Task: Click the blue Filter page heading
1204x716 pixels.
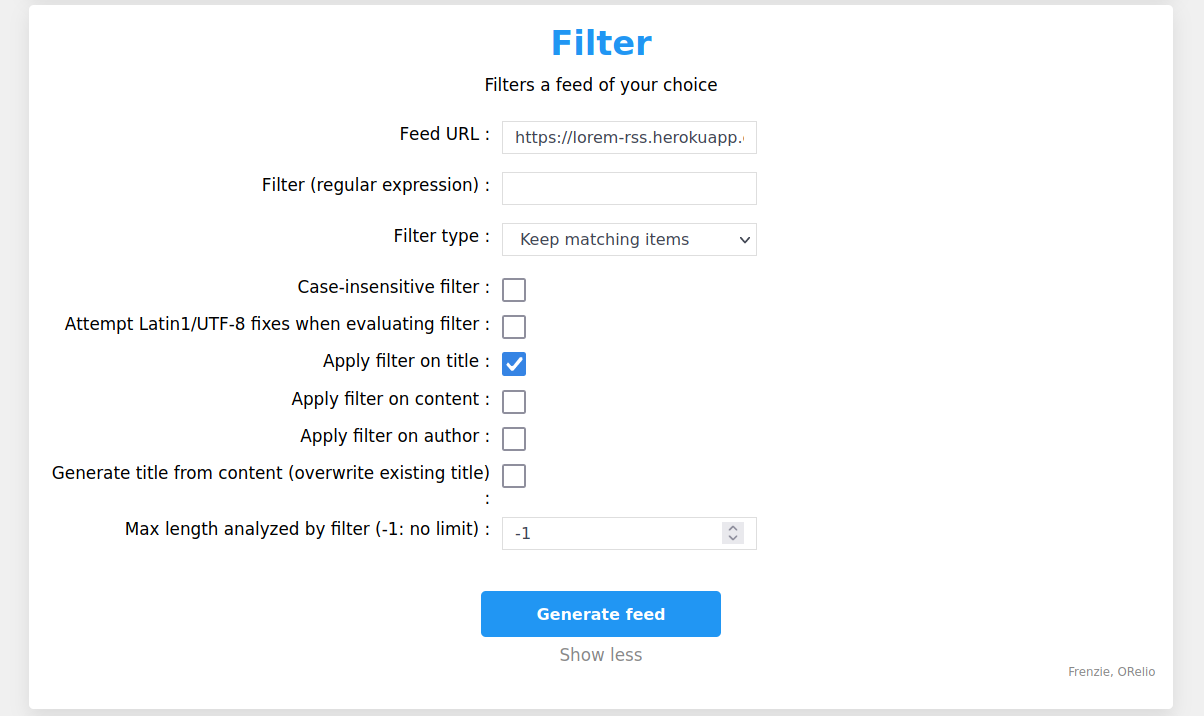Action: click(x=601, y=43)
